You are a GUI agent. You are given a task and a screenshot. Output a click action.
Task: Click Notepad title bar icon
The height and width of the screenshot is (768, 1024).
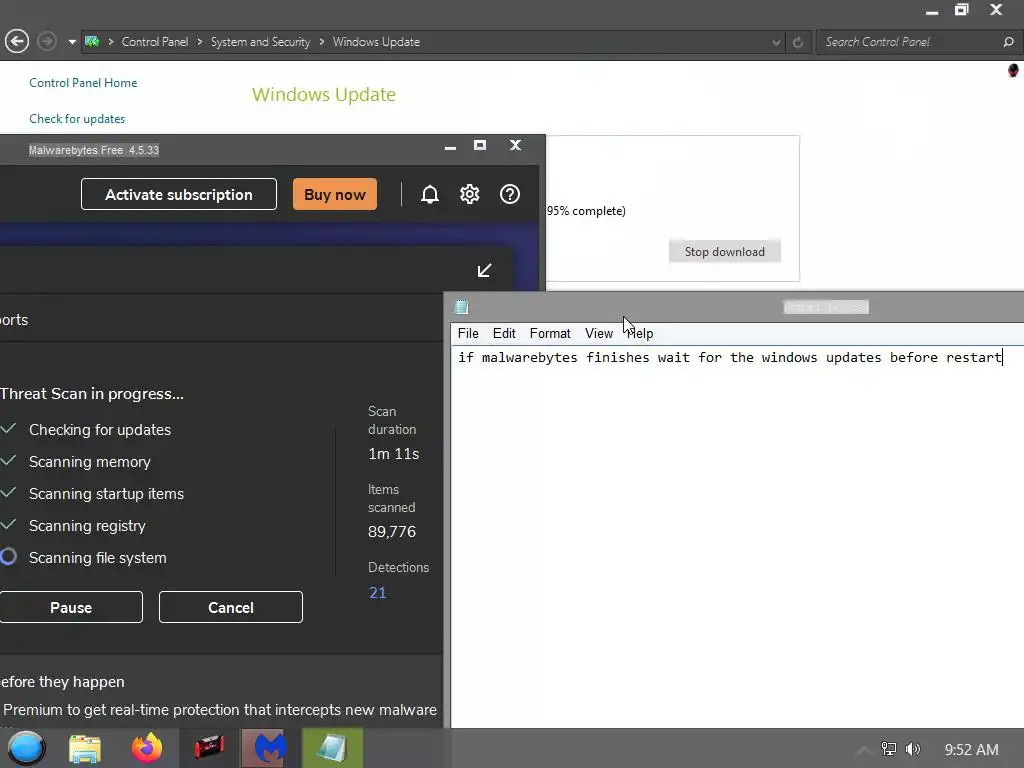462,306
